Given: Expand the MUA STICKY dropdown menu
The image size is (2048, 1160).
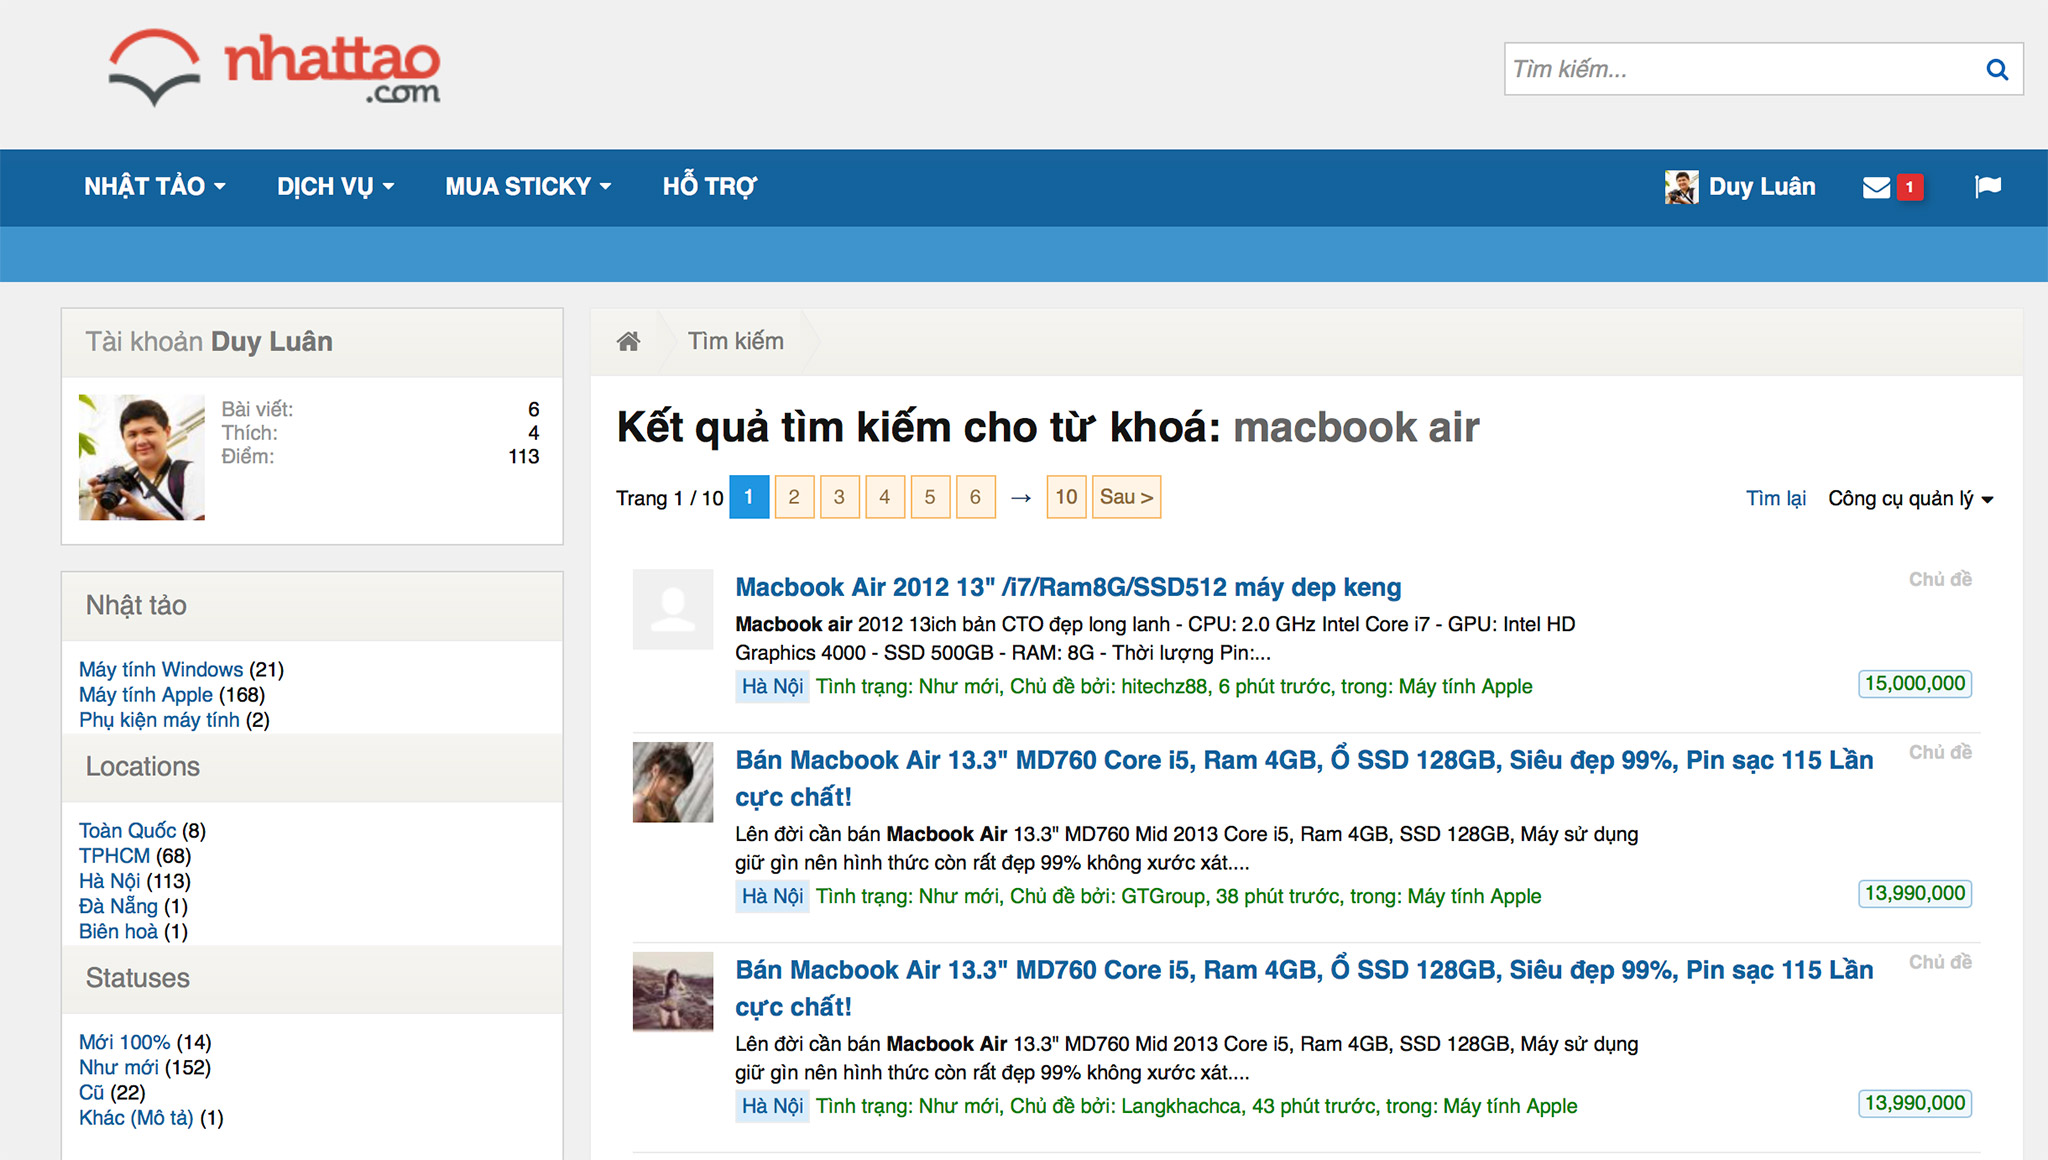Looking at the screenshot, I should tap(528, 187).
